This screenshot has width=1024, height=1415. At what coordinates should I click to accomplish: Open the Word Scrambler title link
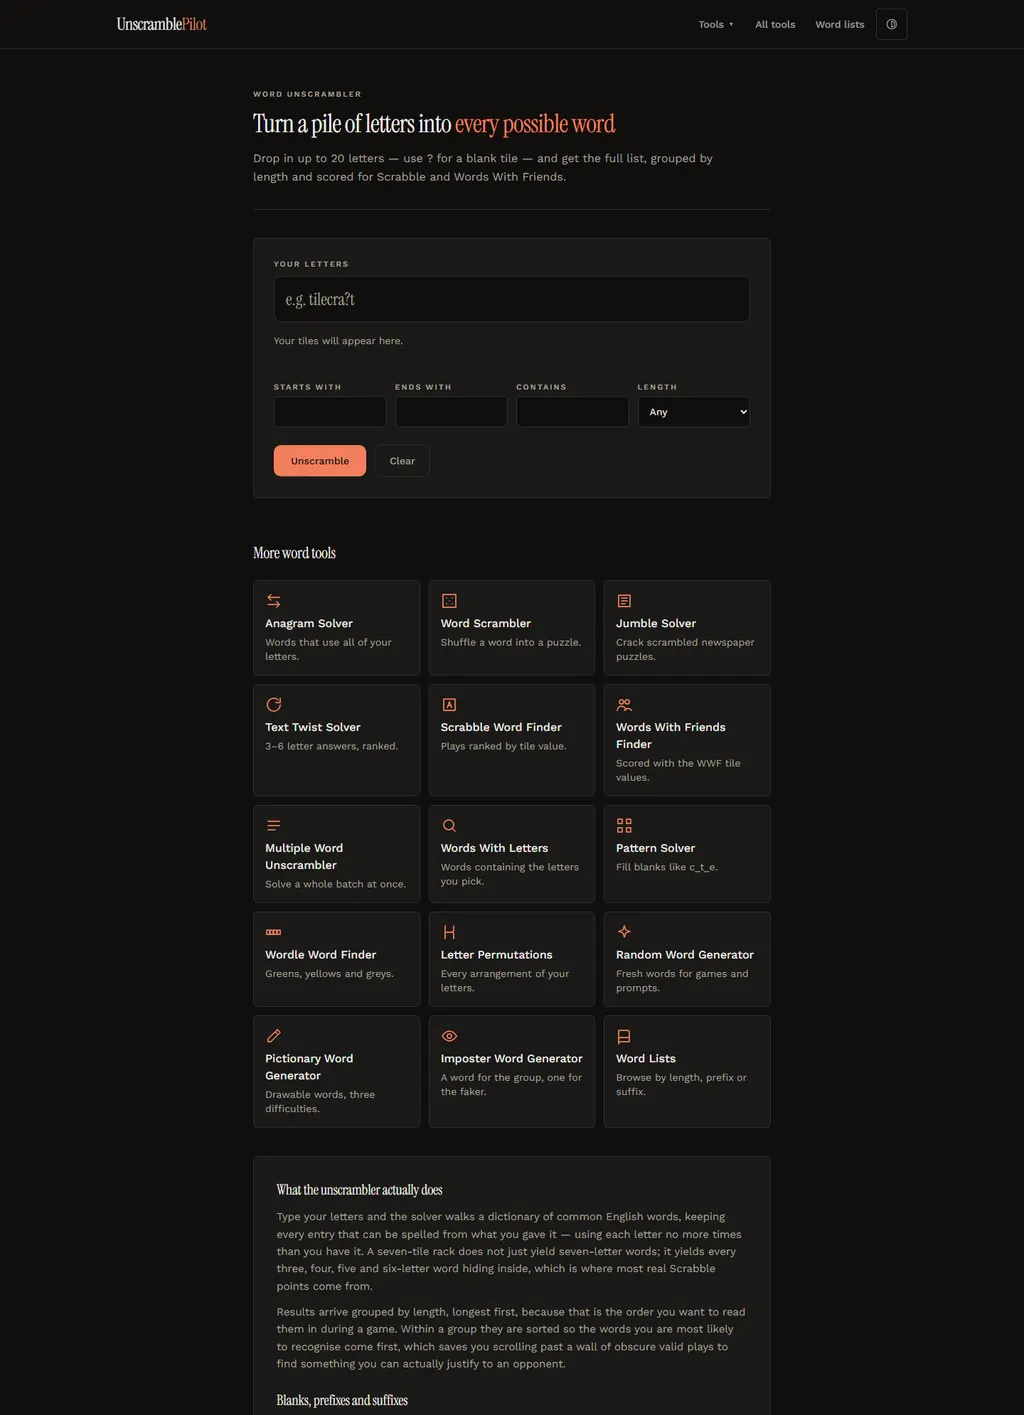pyautogui.click(x=486, y=623)
